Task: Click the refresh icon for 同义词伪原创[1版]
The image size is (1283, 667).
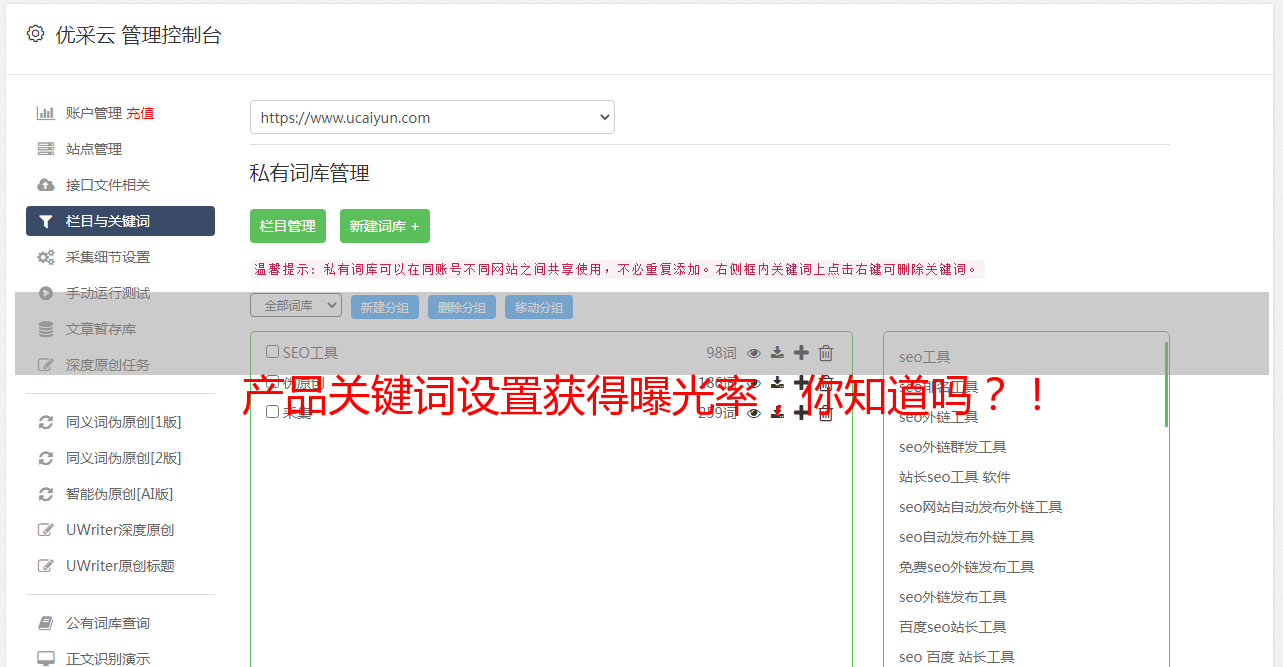Action: point(46,422)
